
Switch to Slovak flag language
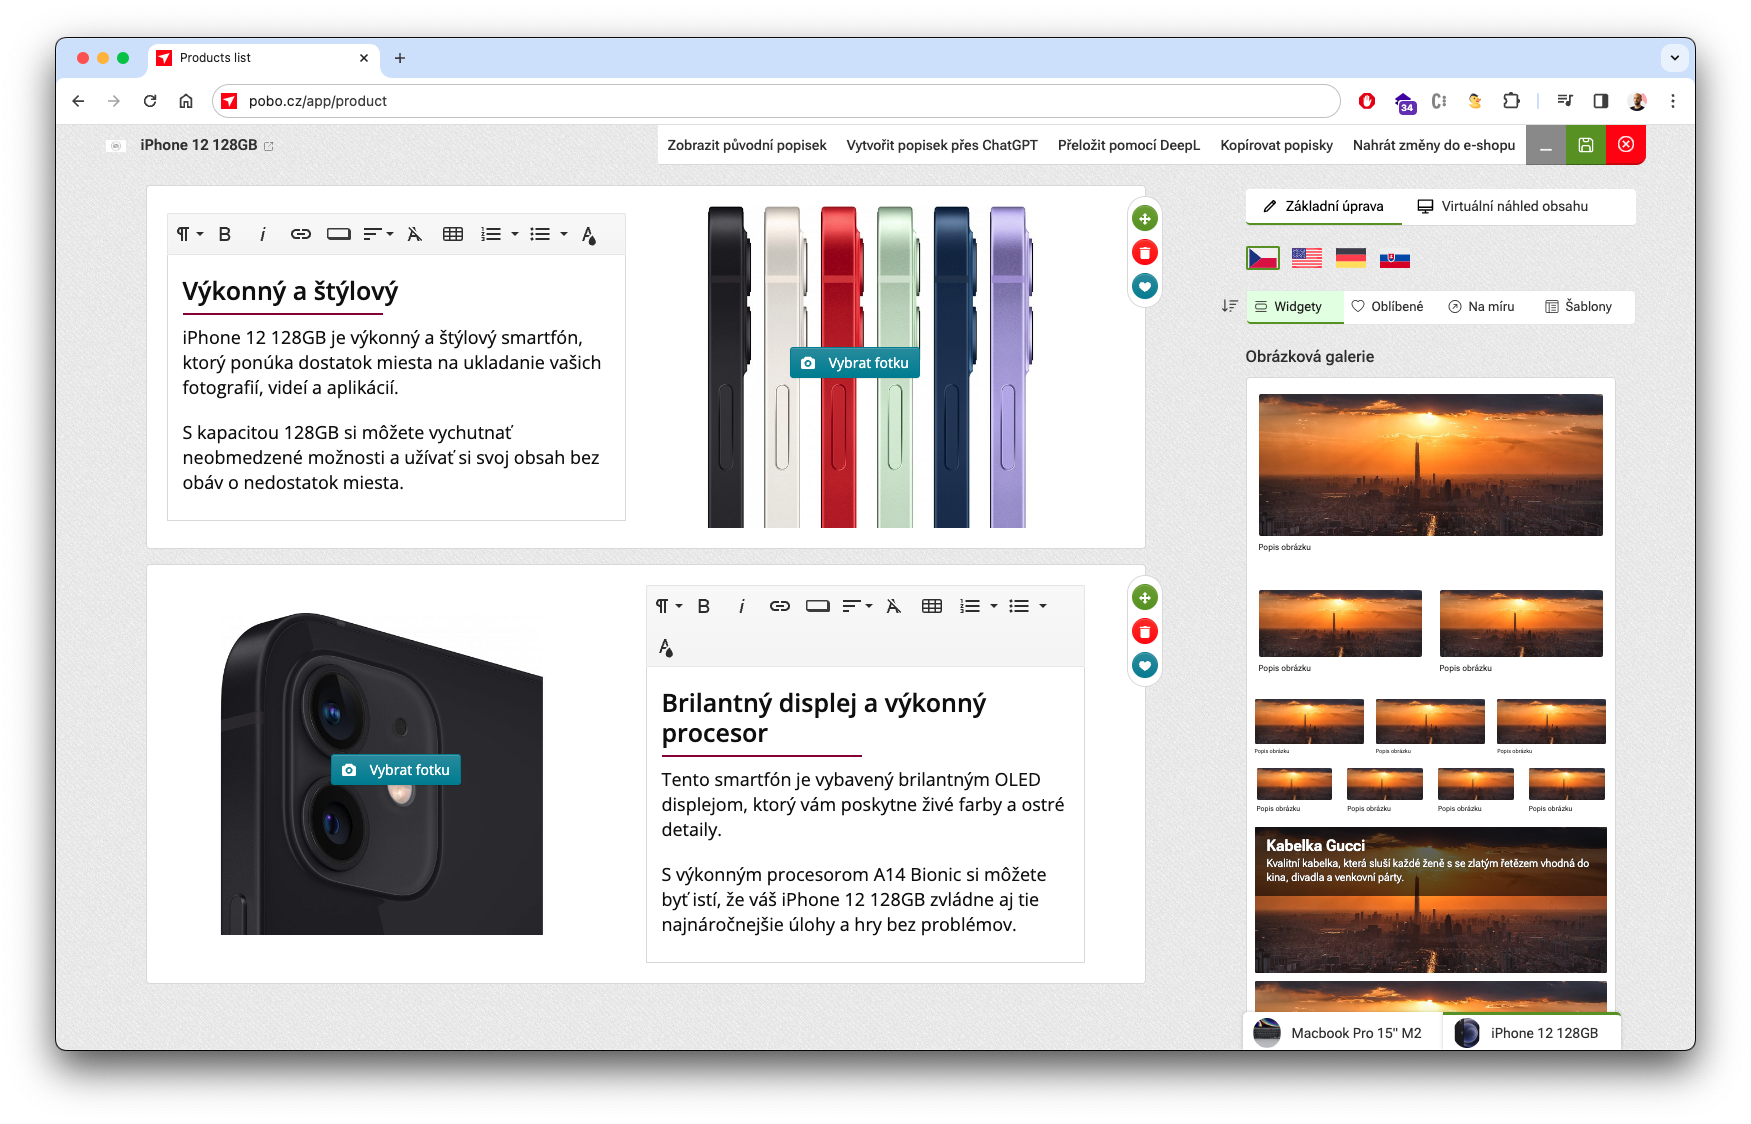[x=1395, y=259]
